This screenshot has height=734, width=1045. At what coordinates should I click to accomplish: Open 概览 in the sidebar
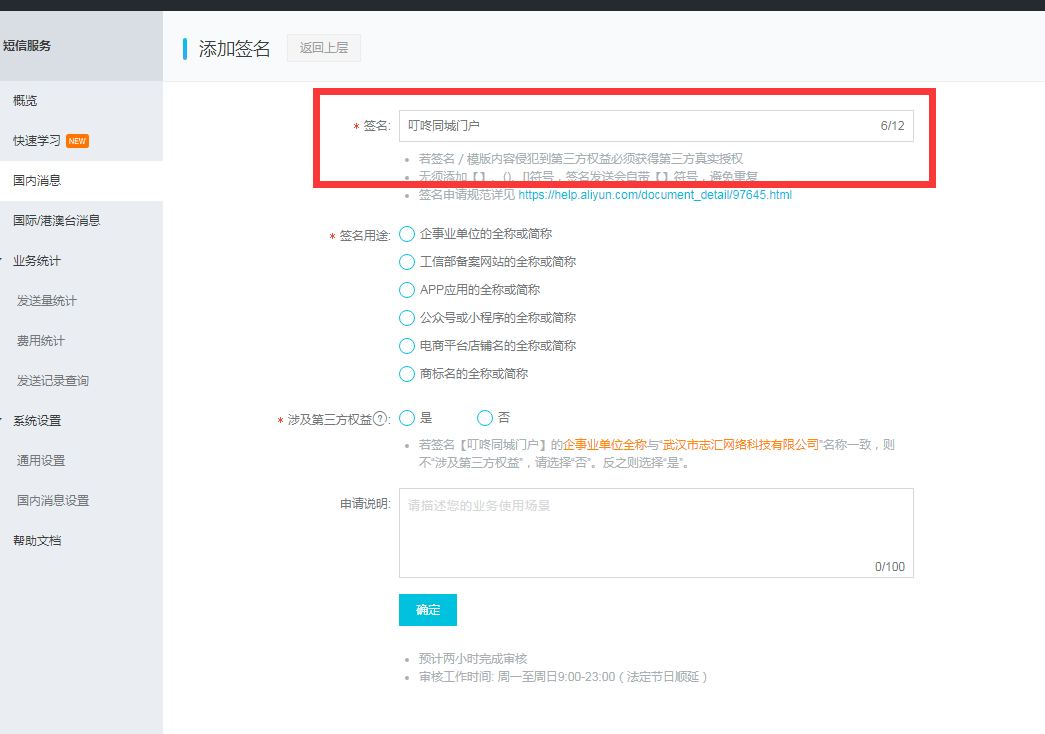click(25, 101)
